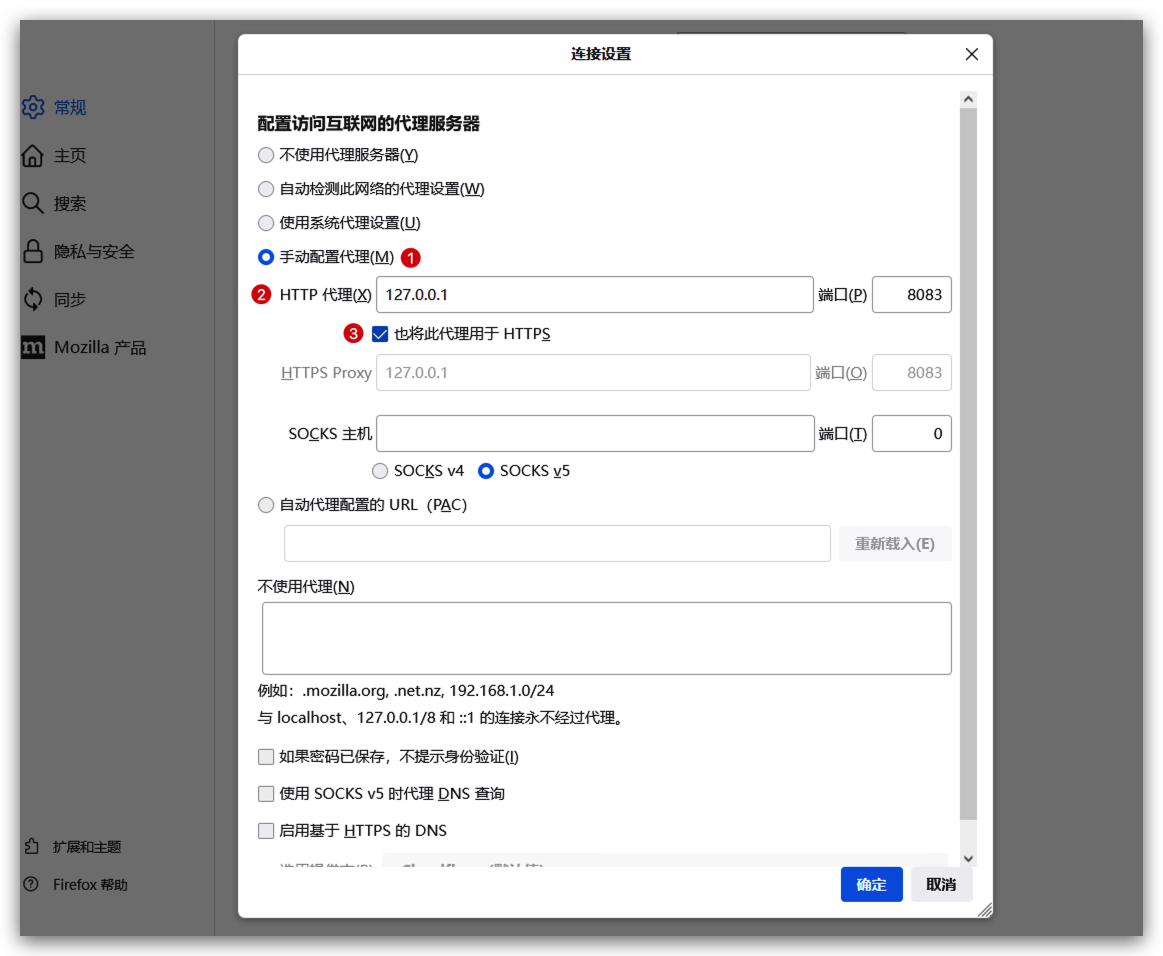This screenshot has height=956, width=1163.
Task: Click the HTTP 代理 address input field
Action: coord(594,295)
